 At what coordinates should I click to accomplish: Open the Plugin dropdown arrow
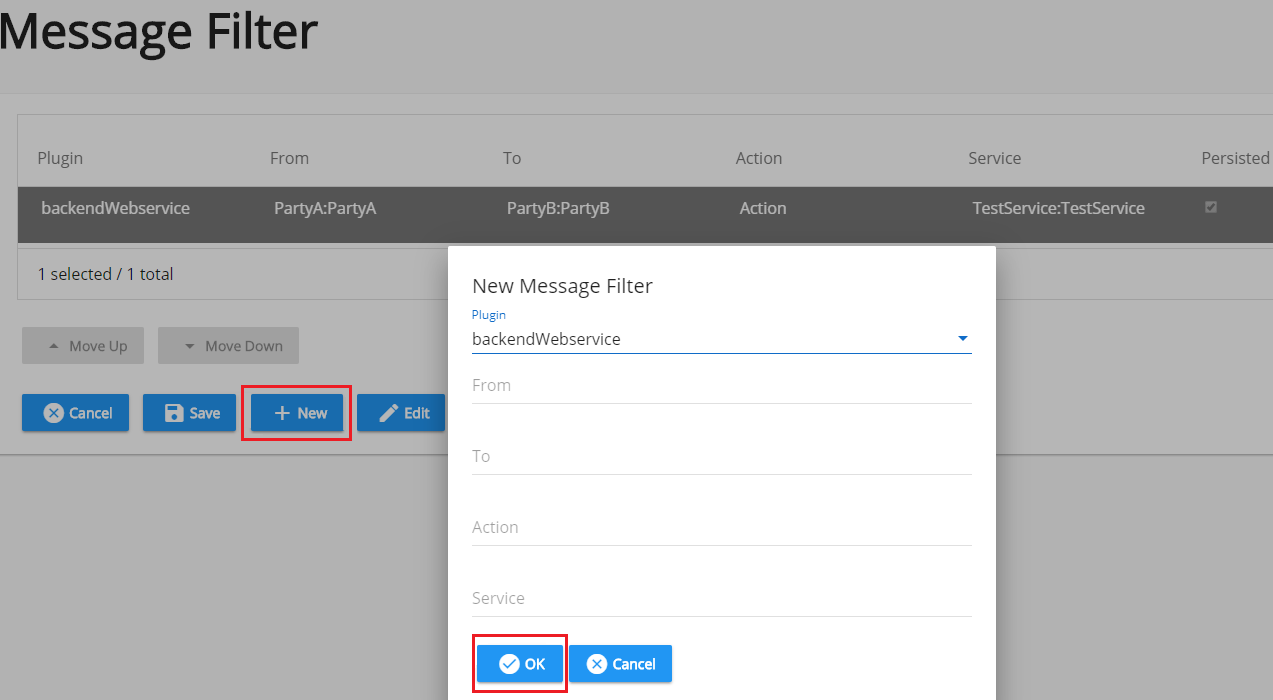click(962, 339)
